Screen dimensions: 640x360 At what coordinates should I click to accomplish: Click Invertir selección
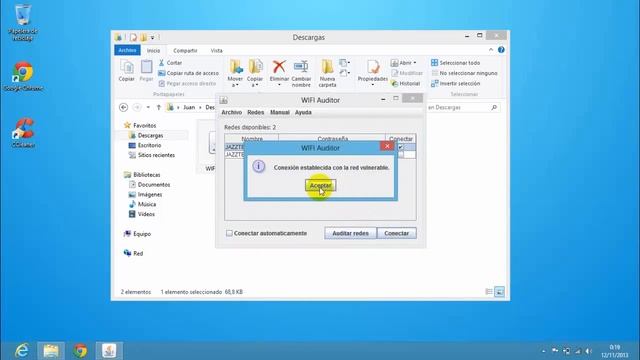tap(456, 83)
